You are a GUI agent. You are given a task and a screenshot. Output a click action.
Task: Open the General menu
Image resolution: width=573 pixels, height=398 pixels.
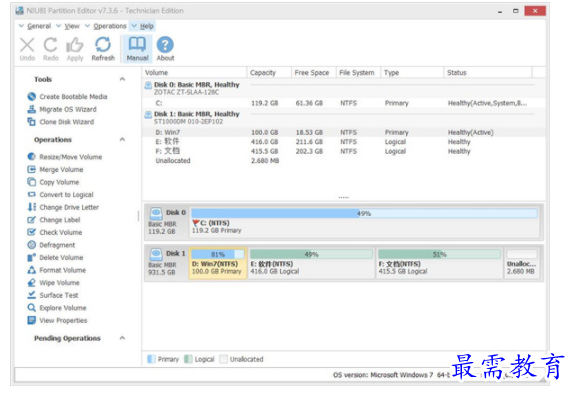pos(35,26)
